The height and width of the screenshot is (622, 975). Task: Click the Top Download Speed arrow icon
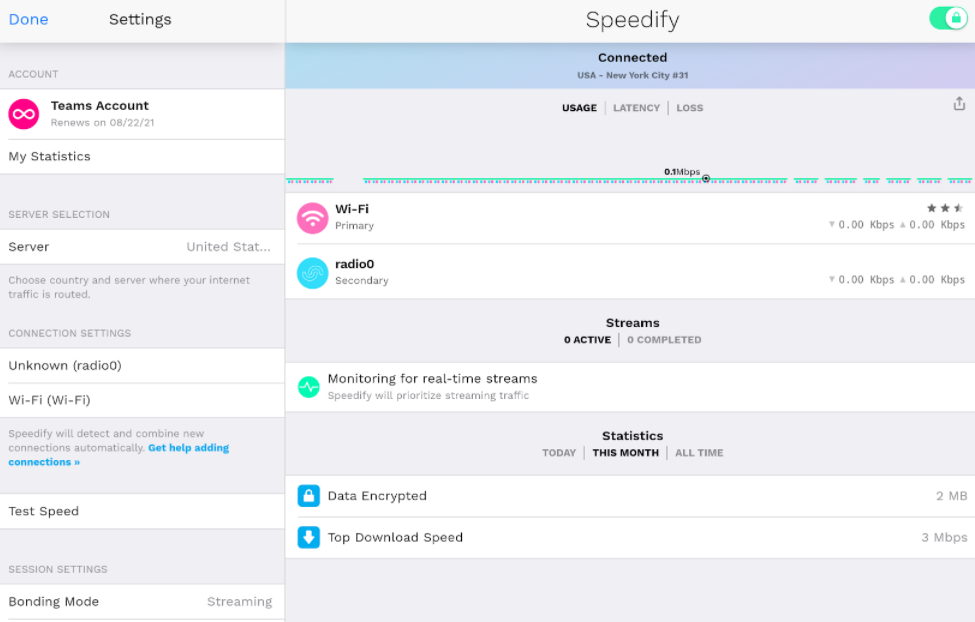[308, 537]
